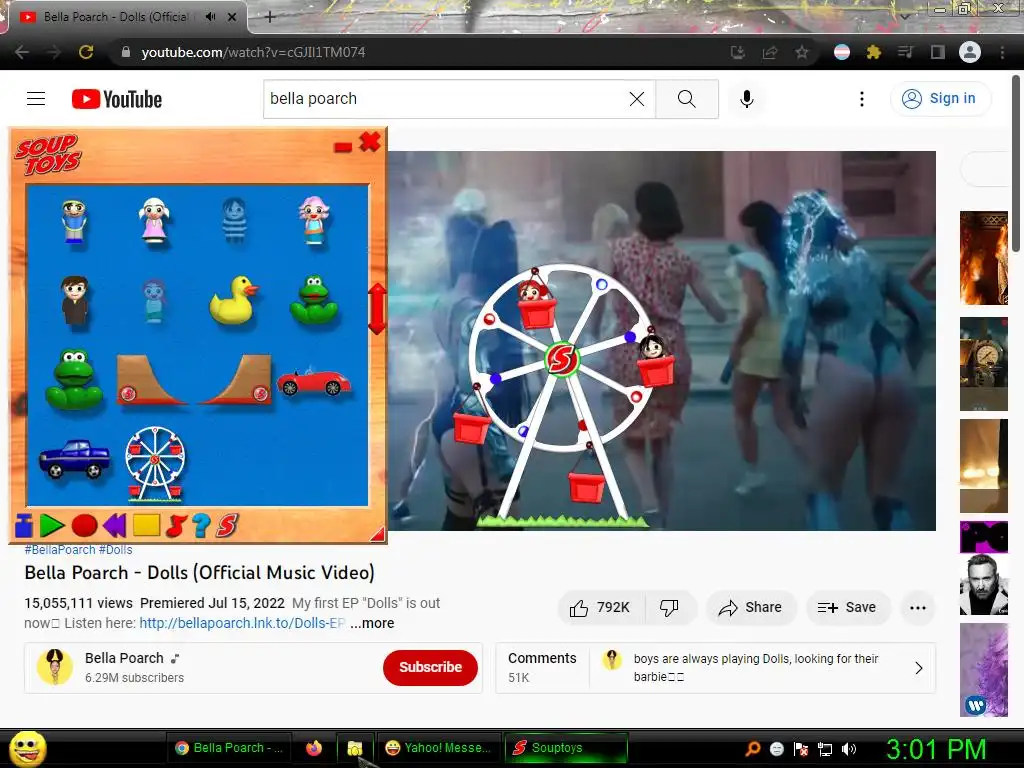Subscribe to Bella Poarch channel
The width and height of the screenshot is (1024, 768).
430,667
